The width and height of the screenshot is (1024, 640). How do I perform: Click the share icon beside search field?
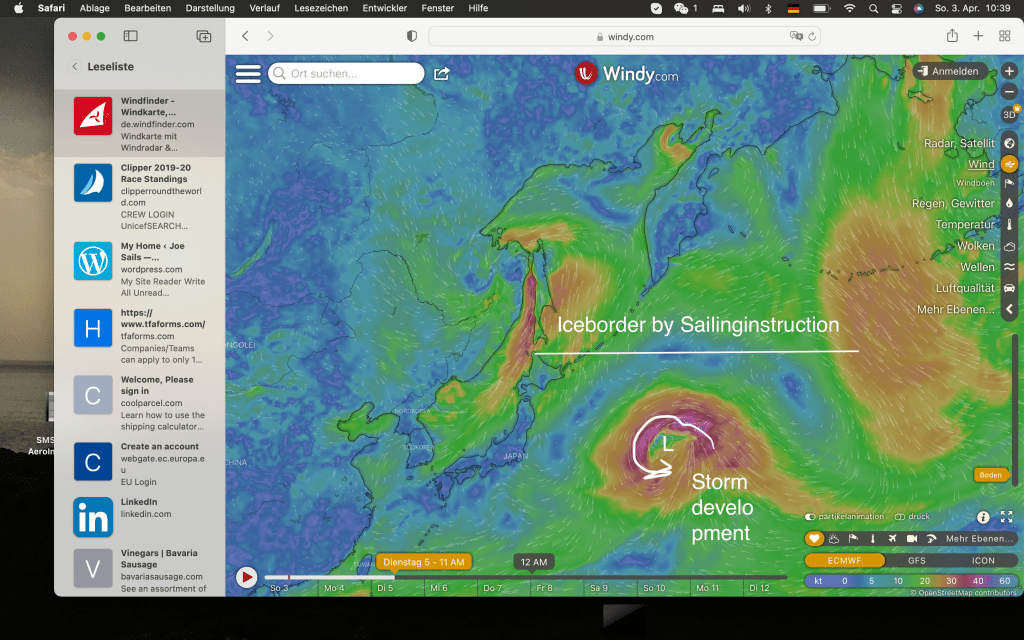point(442,74)
